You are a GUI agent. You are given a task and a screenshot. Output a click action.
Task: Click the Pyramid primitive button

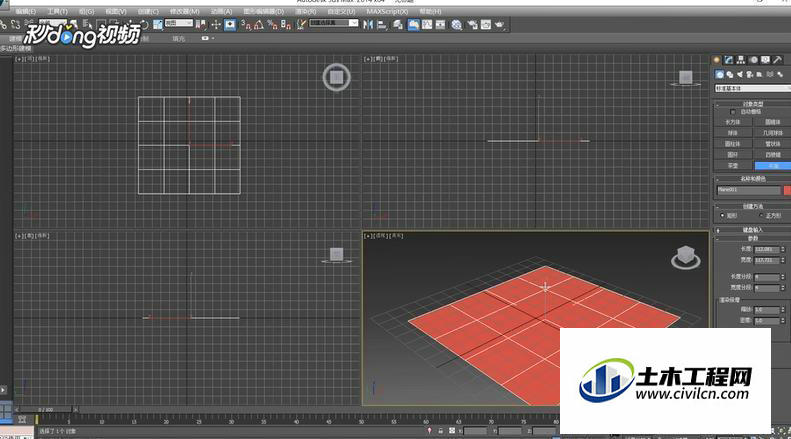[x=772, y=155]
